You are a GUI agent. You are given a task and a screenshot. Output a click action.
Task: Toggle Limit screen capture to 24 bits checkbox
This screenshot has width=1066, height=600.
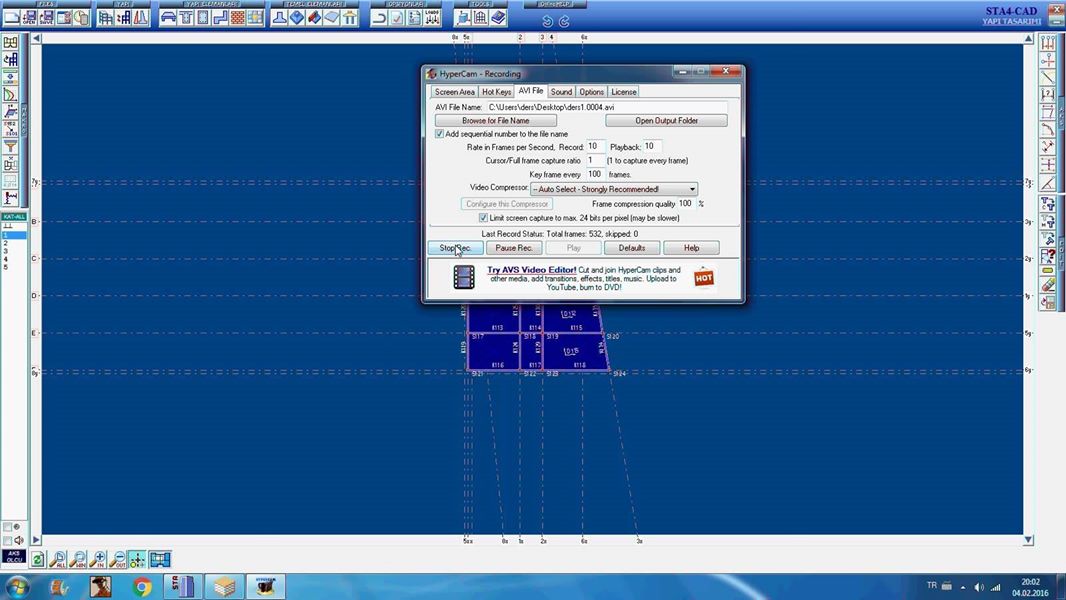click(x=483, y=218)
